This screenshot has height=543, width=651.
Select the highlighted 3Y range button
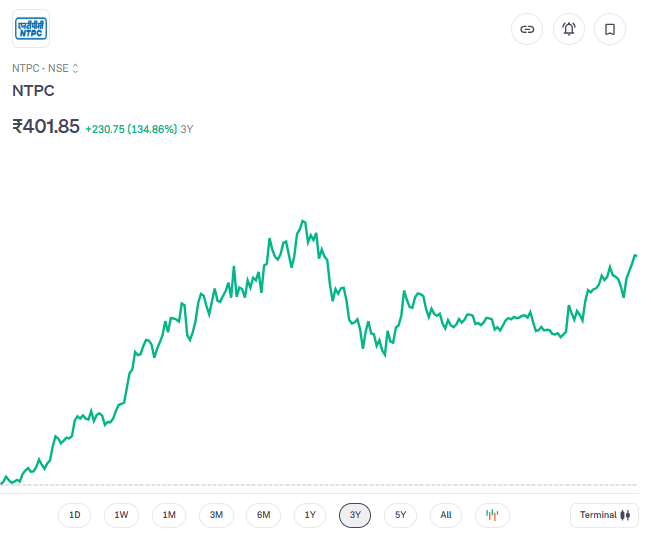click(x=355, y=515)
